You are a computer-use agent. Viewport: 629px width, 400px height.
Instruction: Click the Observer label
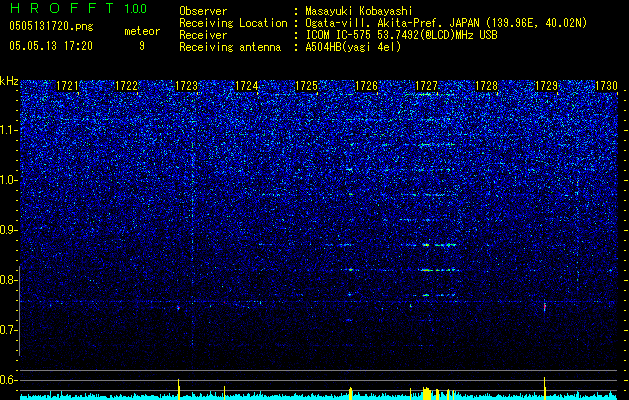click(203, 11)
